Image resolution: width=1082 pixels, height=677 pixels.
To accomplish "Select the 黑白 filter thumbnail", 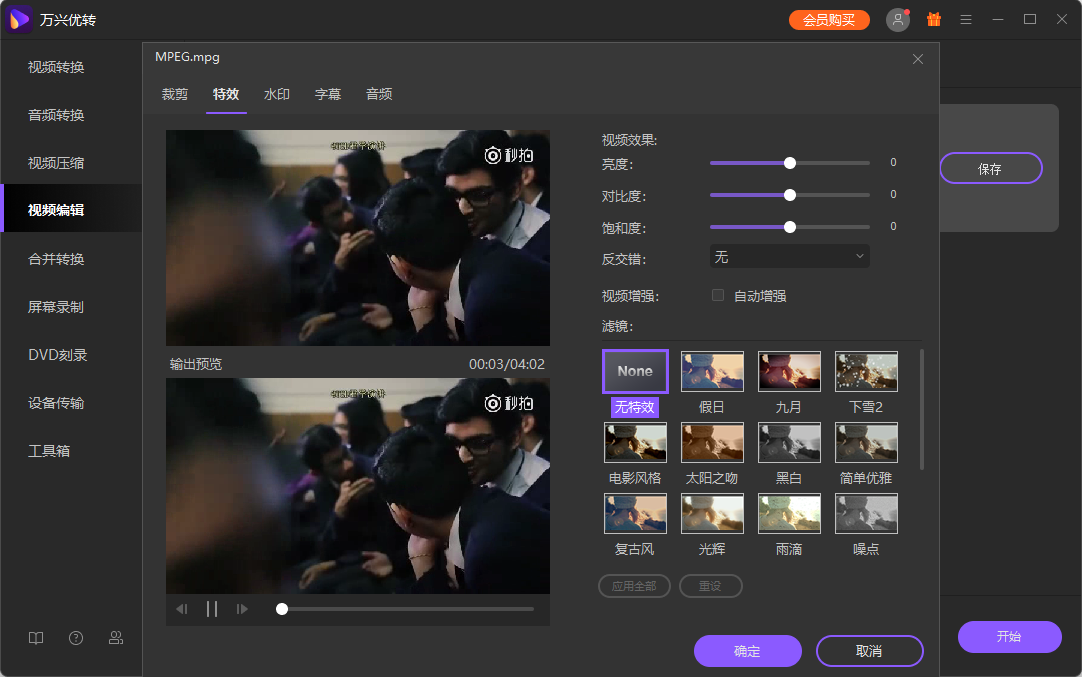I will click(x=789, y=442).
